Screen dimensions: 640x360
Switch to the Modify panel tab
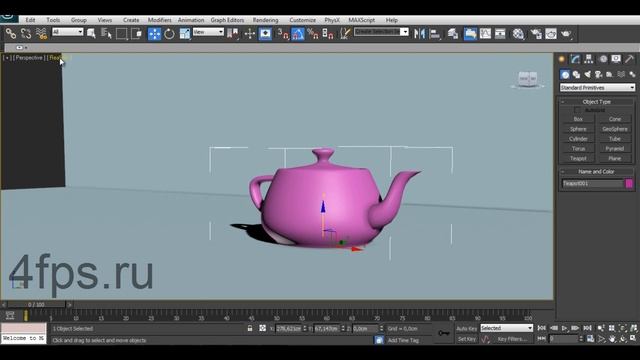(575, 59)
